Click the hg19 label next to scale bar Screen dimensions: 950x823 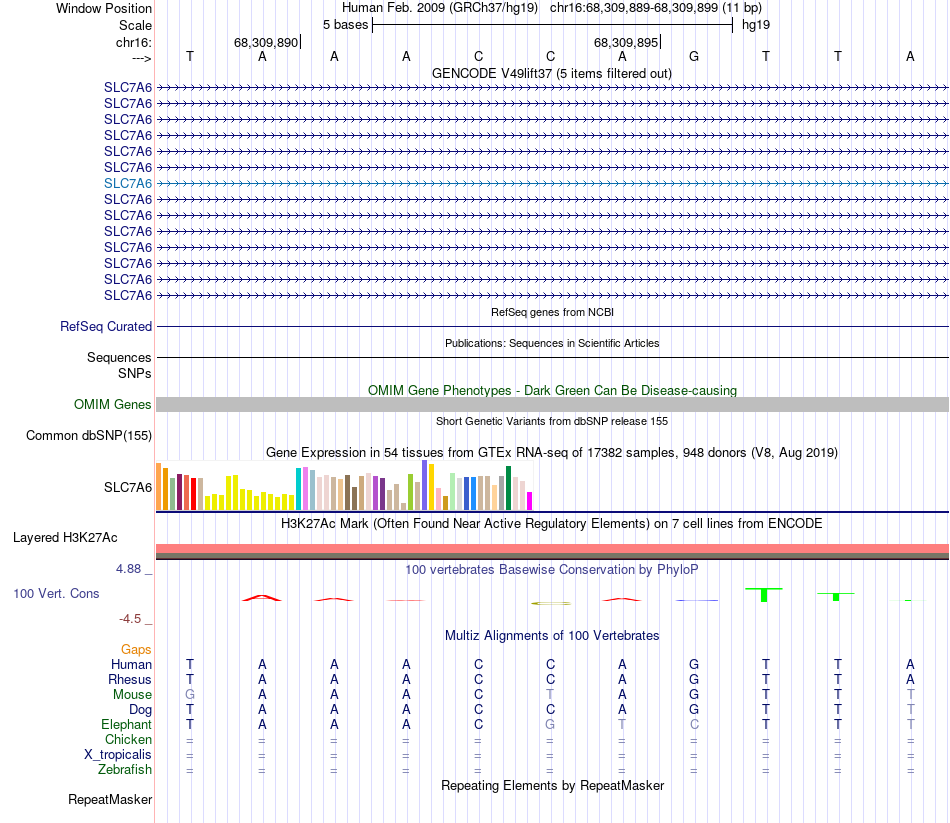pos(756,25)
